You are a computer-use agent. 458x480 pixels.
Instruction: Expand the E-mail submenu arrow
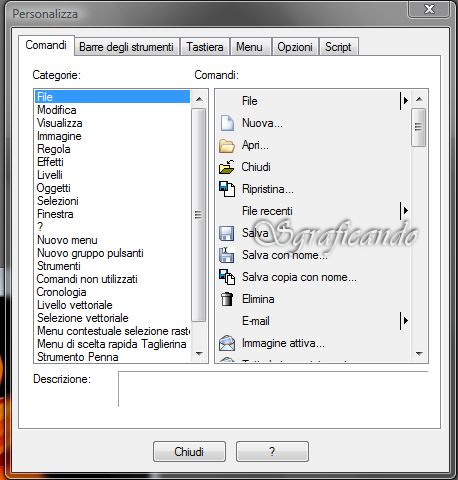click(405, 320)
